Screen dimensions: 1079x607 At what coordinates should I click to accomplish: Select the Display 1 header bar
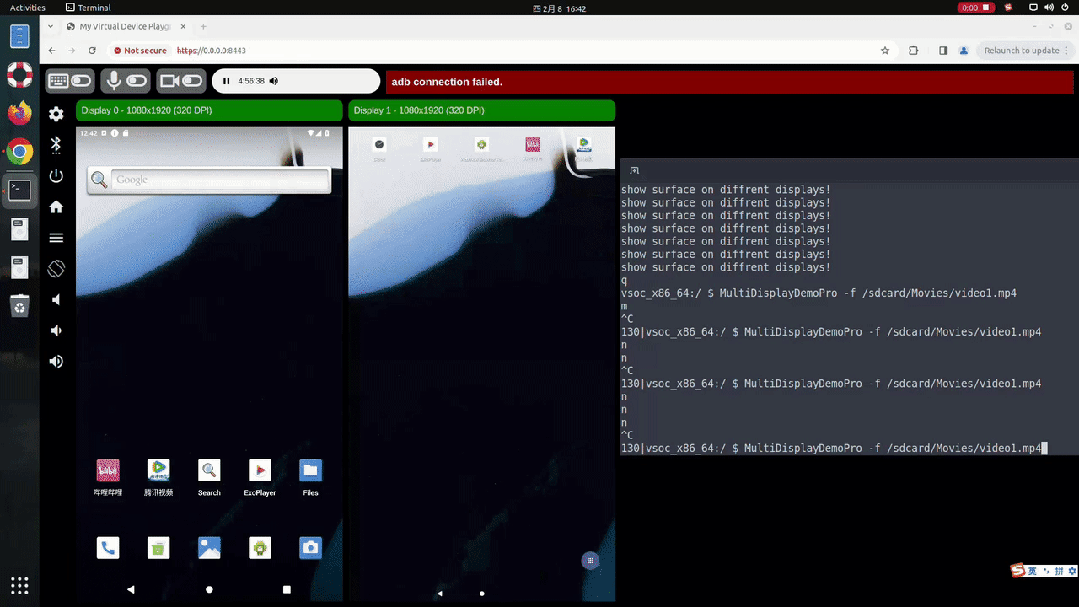click(x=482, y=110)
